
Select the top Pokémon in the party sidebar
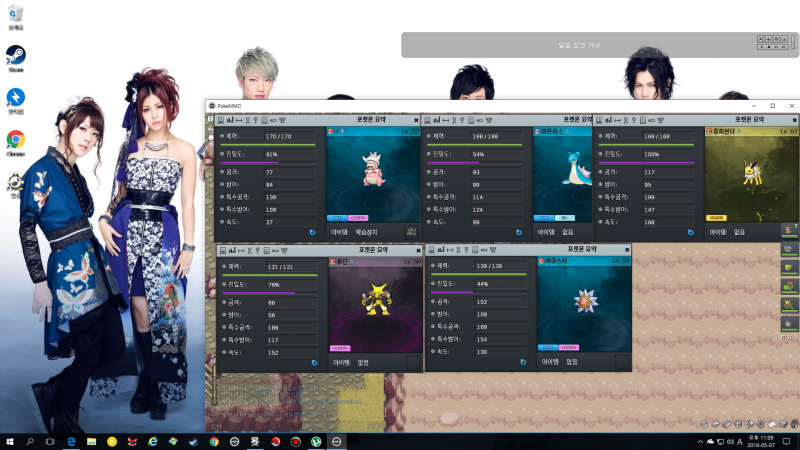[x=790, y=230]
